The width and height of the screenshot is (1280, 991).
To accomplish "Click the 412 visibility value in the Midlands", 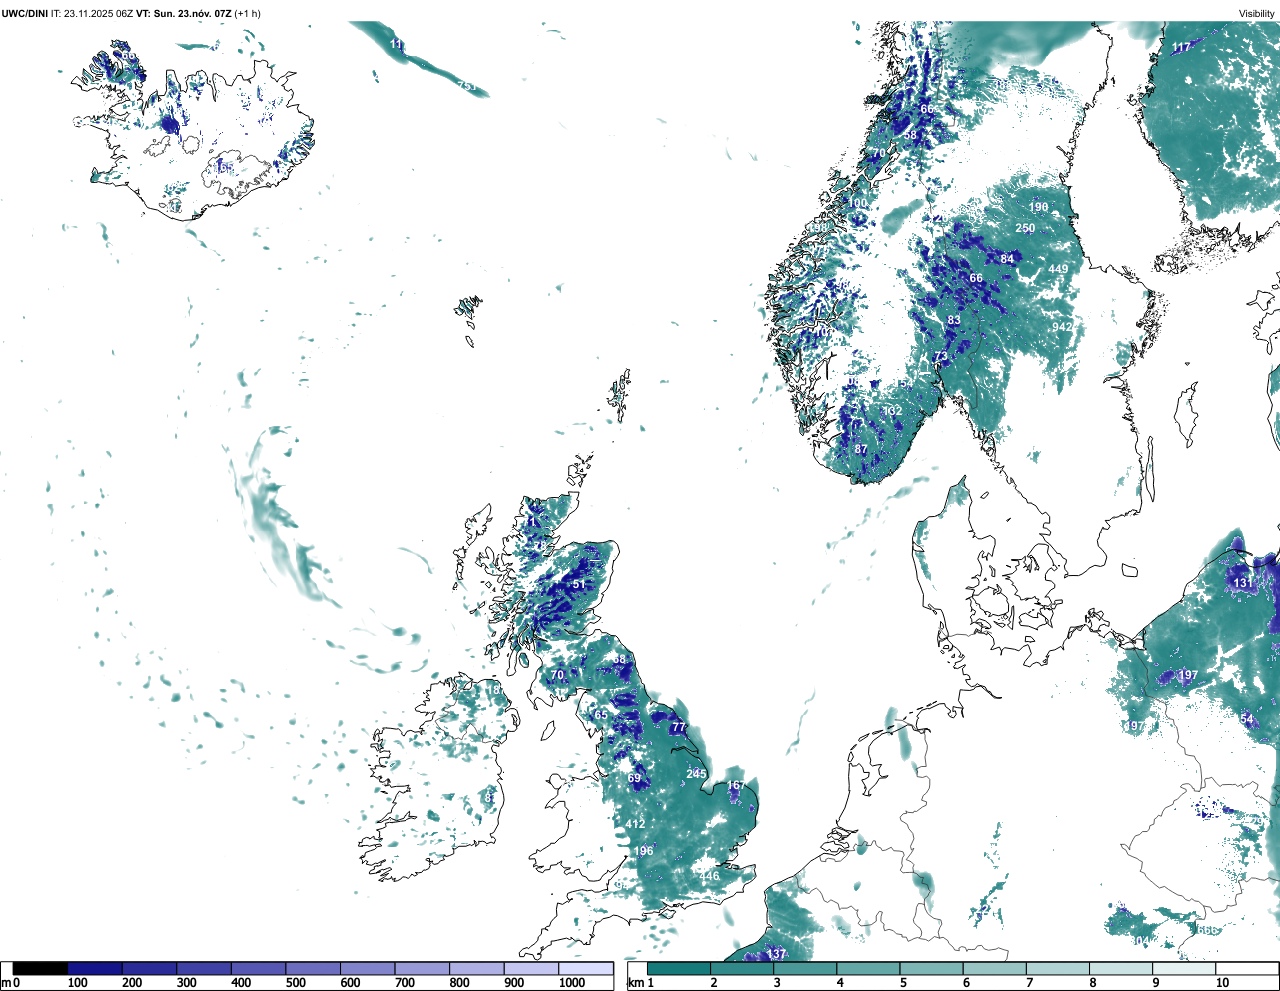I will click(635, 824).
